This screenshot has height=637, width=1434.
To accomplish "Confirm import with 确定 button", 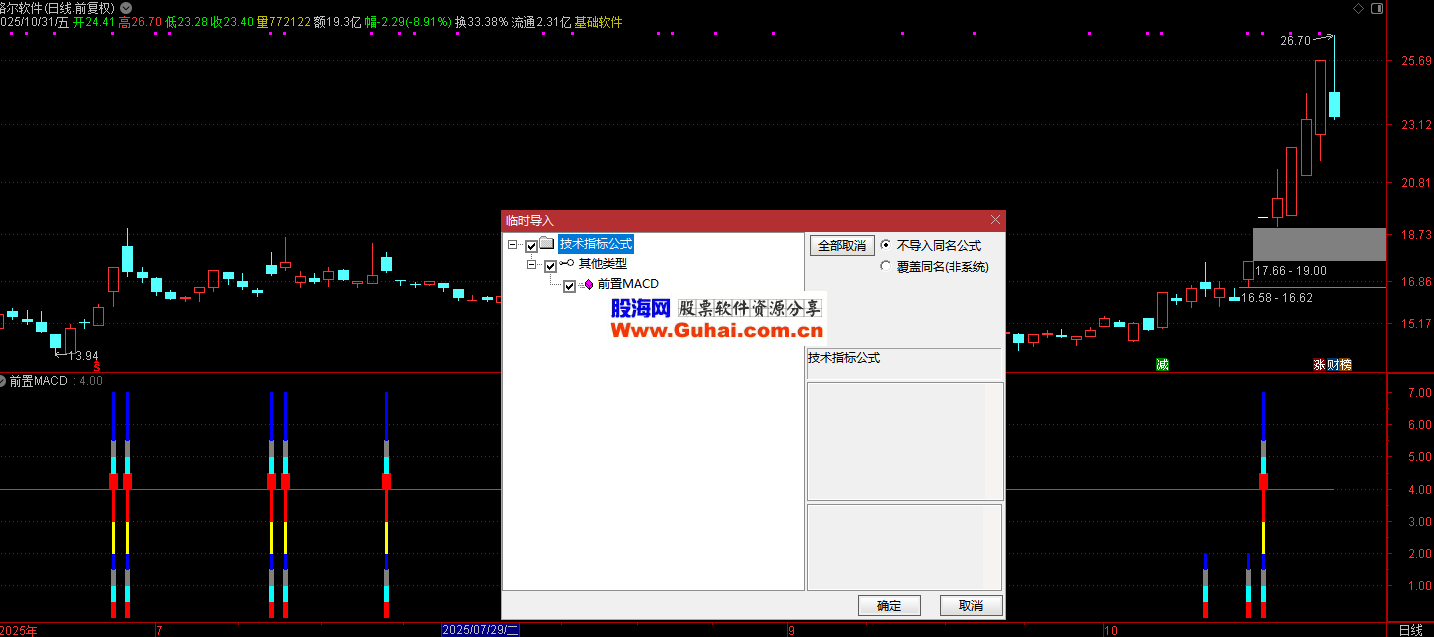I will pyautogui.click(x=888, y=605).
